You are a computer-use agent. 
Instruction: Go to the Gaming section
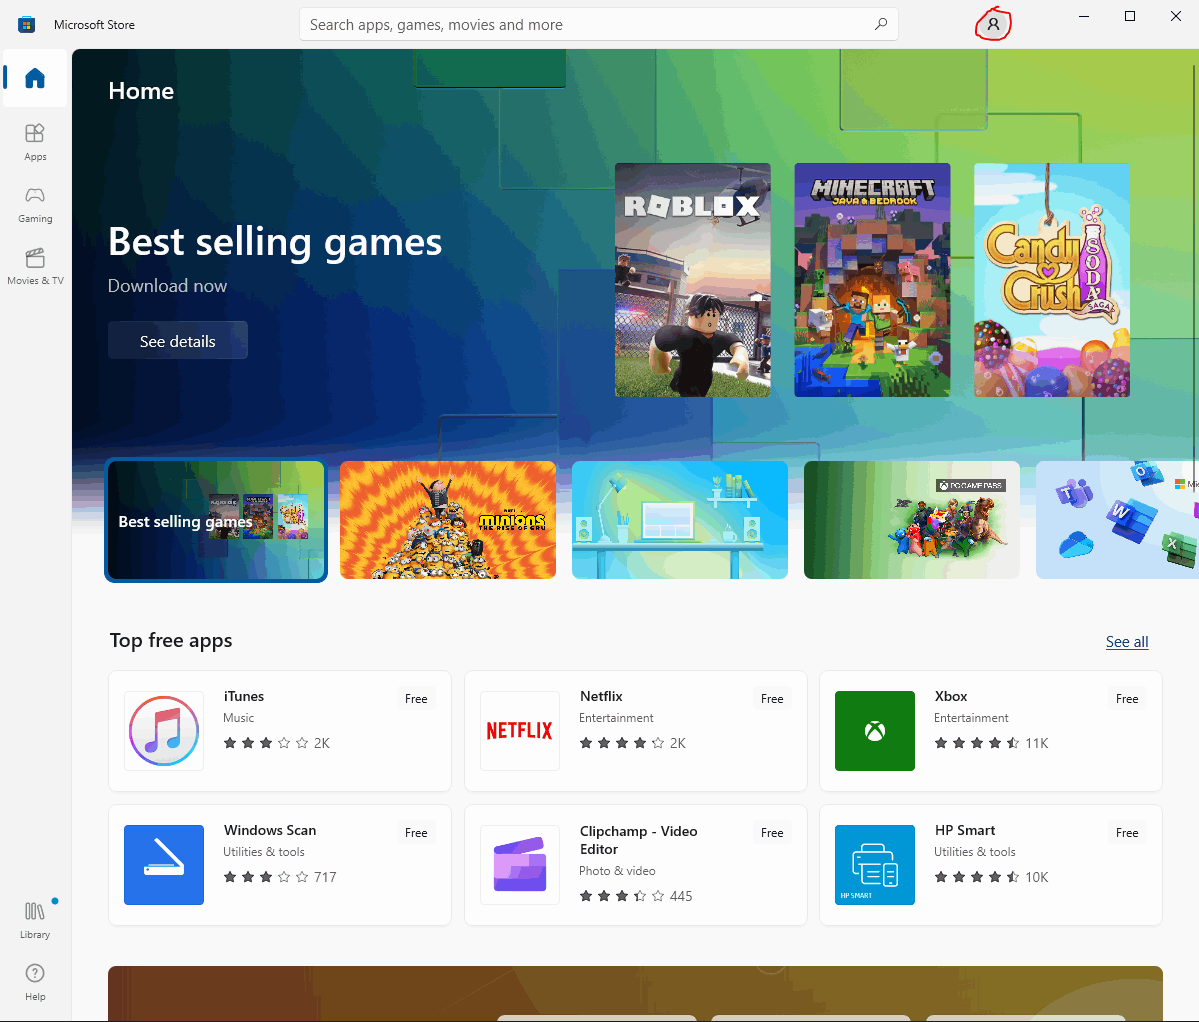(34, 204)
